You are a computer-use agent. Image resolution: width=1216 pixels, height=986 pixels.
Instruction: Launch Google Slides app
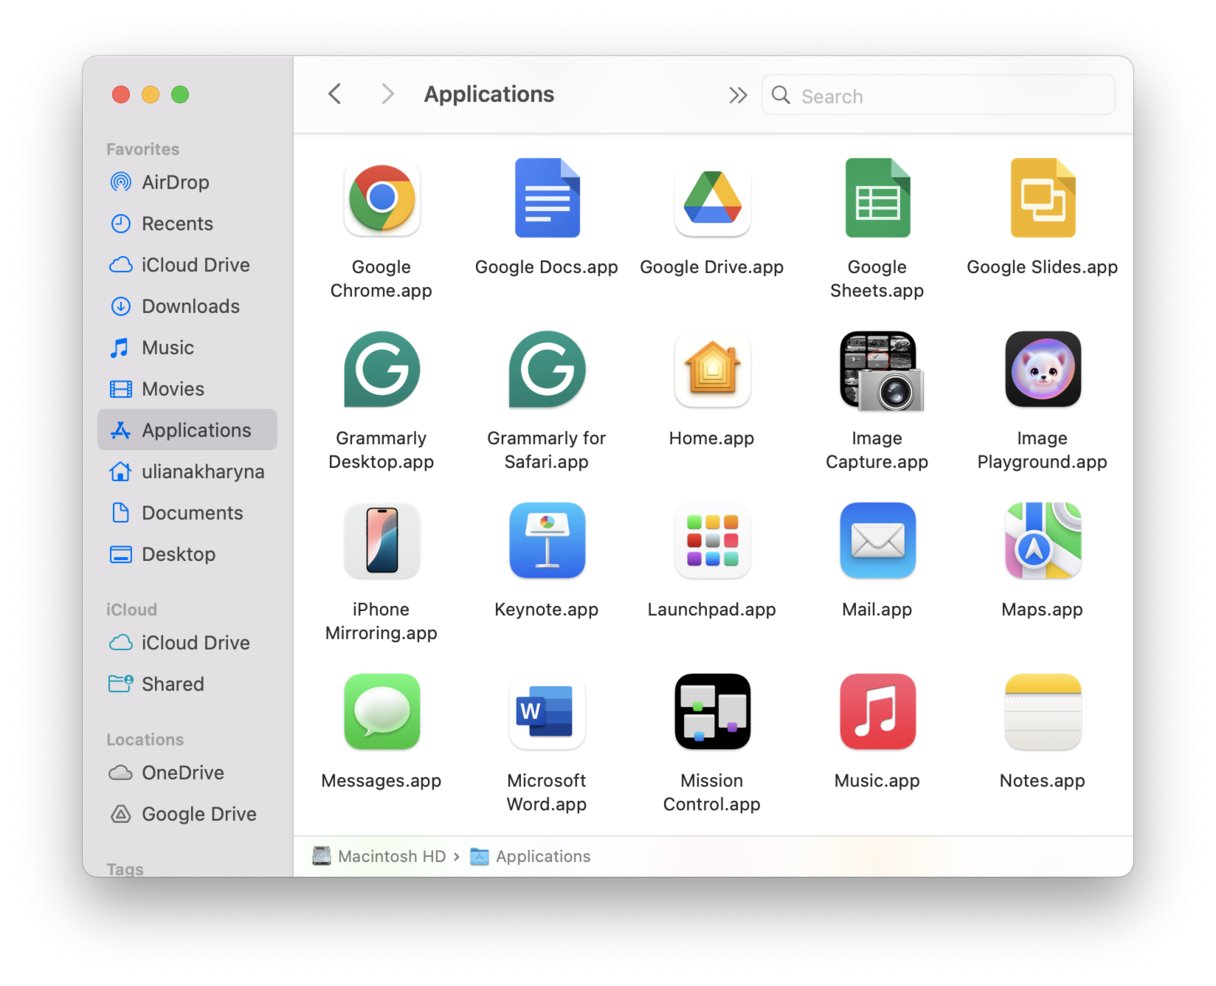pos(1042,197)
